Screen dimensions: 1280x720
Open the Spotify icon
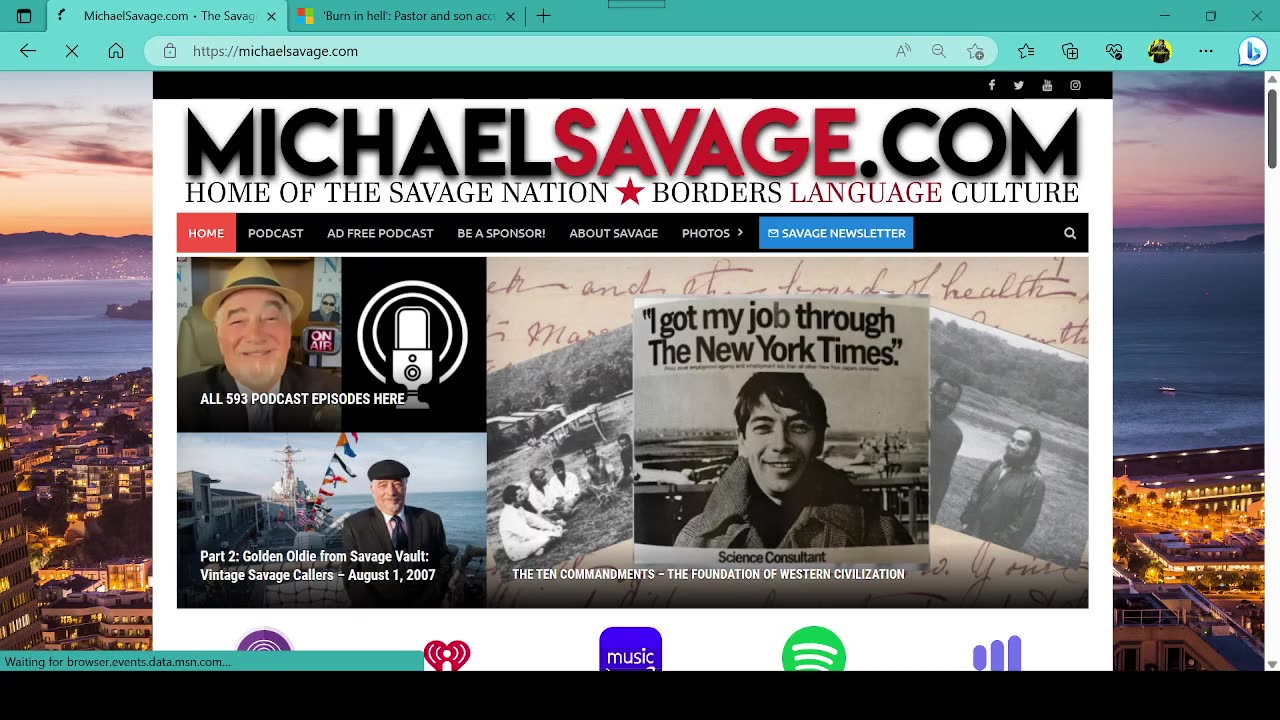click(x=814, y=649)
